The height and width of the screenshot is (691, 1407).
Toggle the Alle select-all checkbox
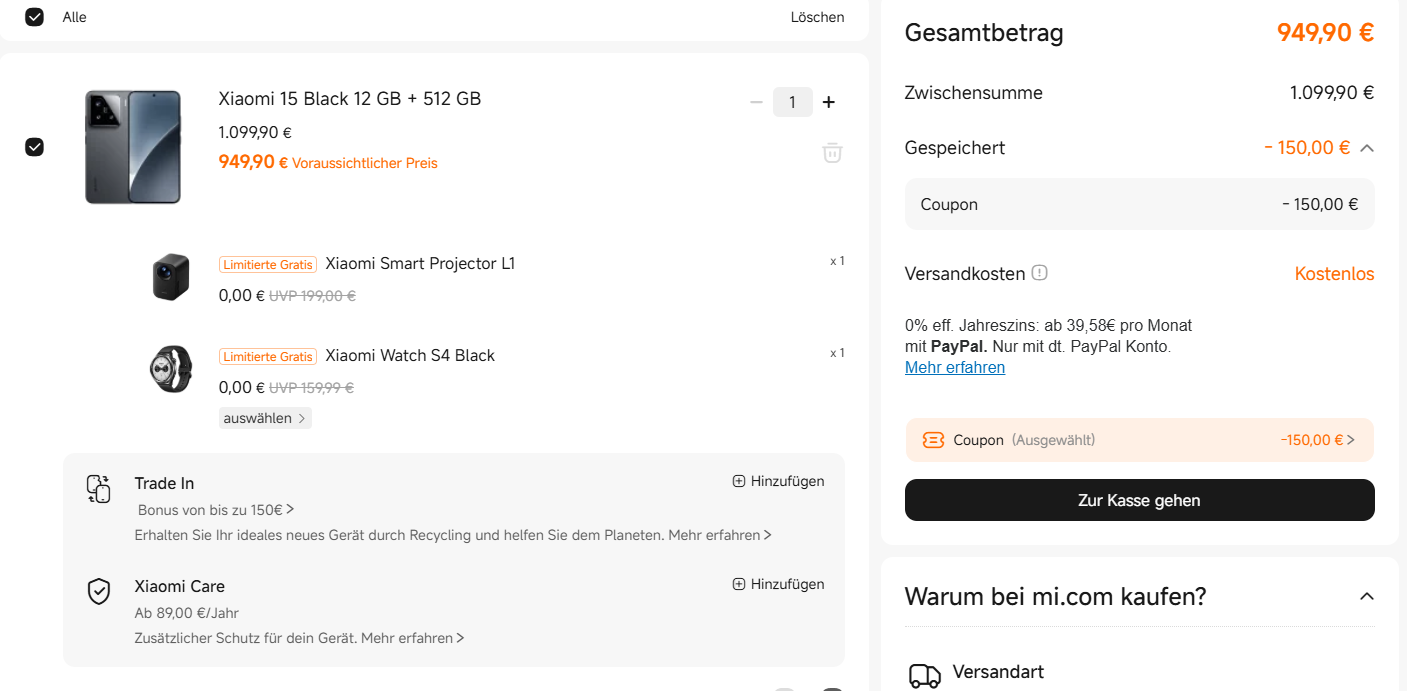(x=35, y=17)
